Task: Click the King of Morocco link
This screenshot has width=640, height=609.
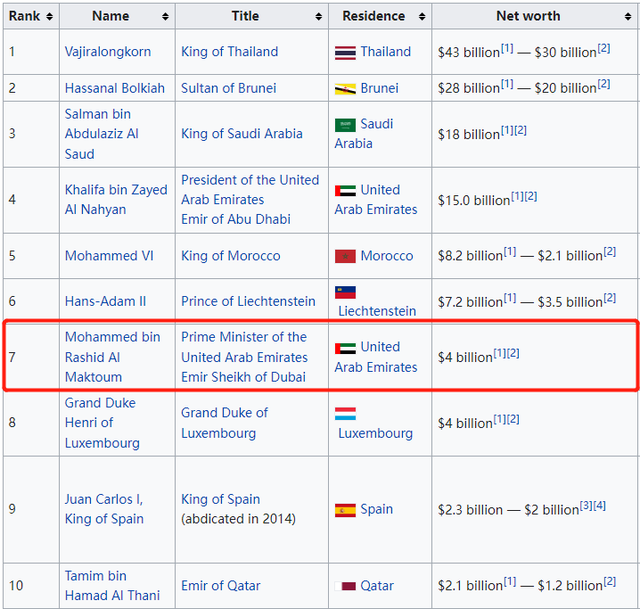Action: 230,256
